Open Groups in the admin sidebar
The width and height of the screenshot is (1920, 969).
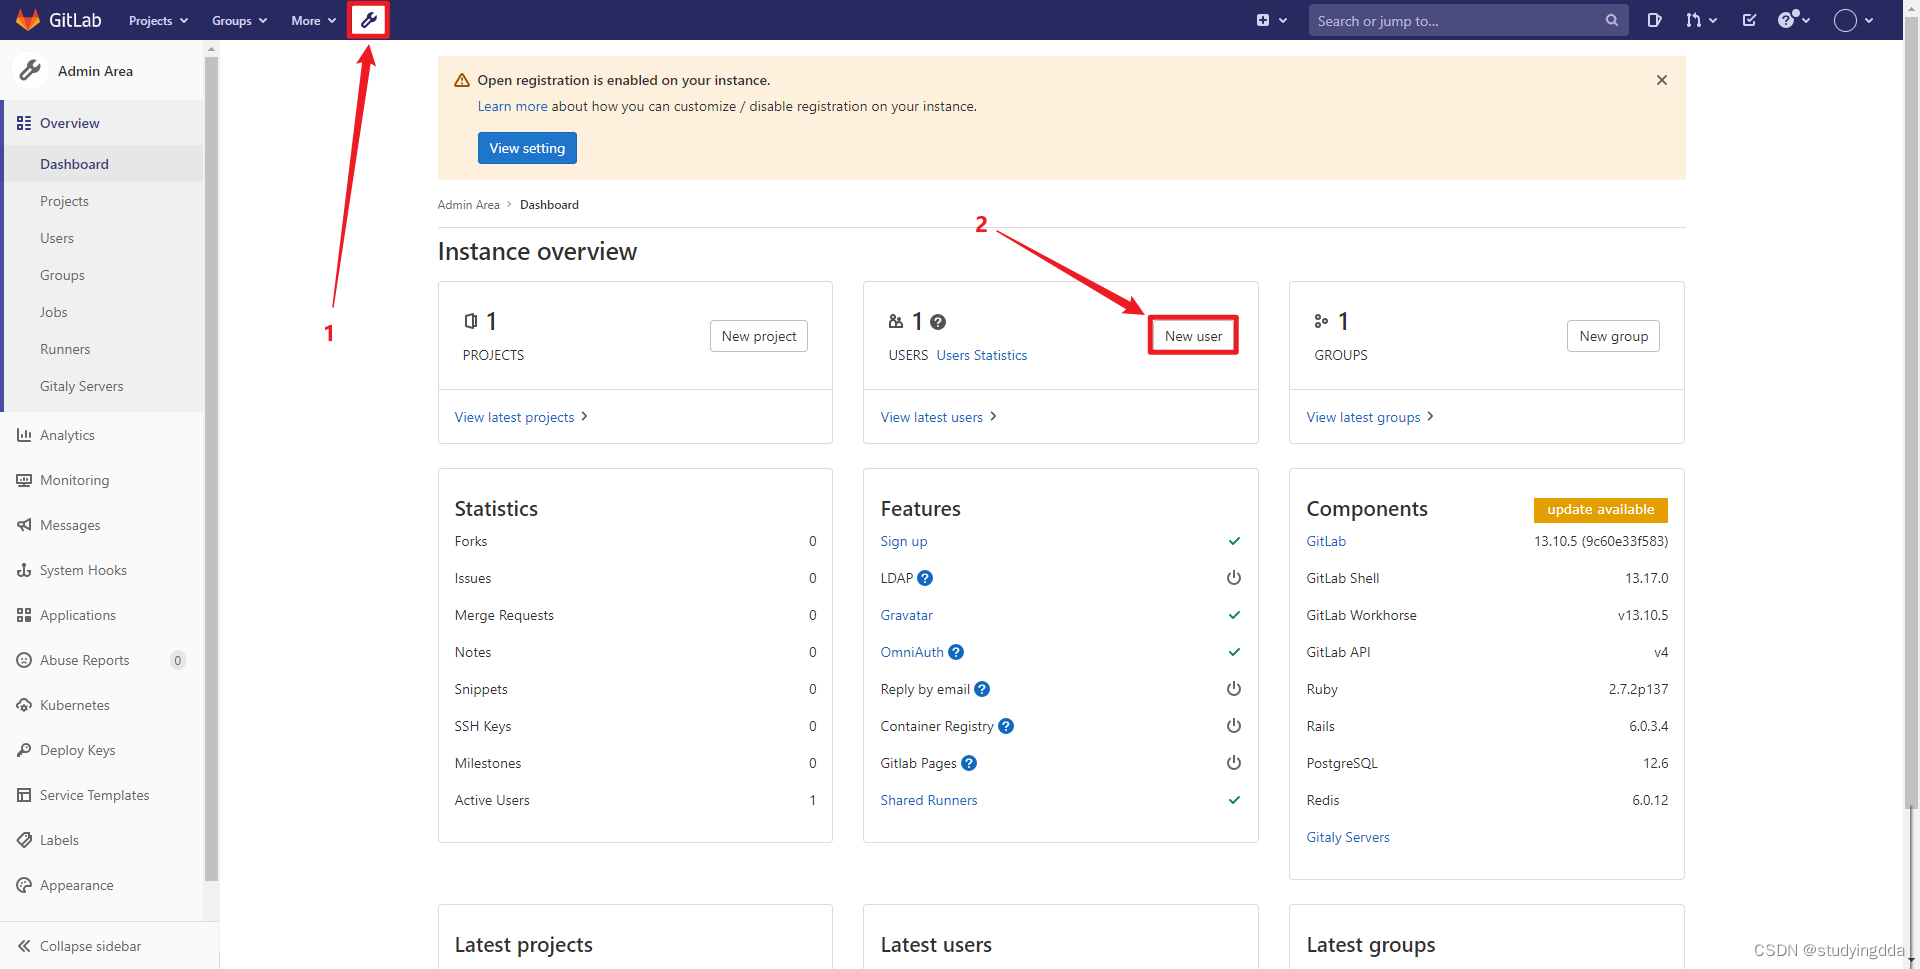point(62,275)
